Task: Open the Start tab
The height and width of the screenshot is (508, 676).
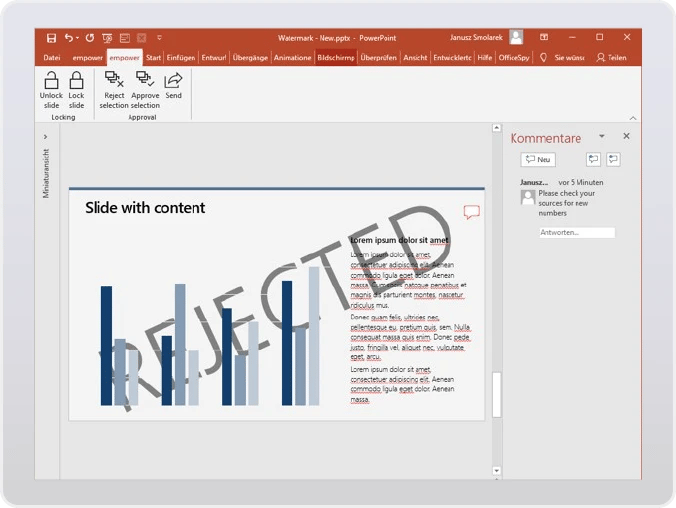Action: [x=153, y=57]
